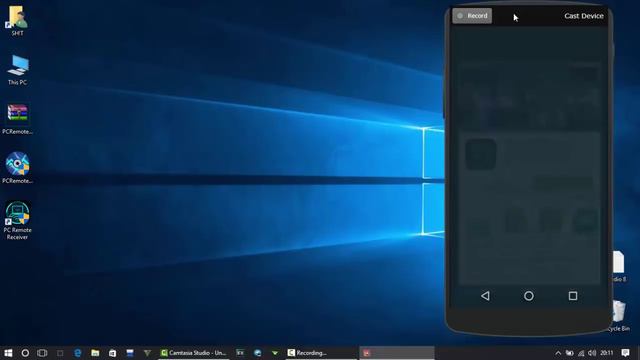Open Cast Device in the phone mirror window
Viewport: 640px width, 360px height.
pyautogui.click(x=584, y=16)
